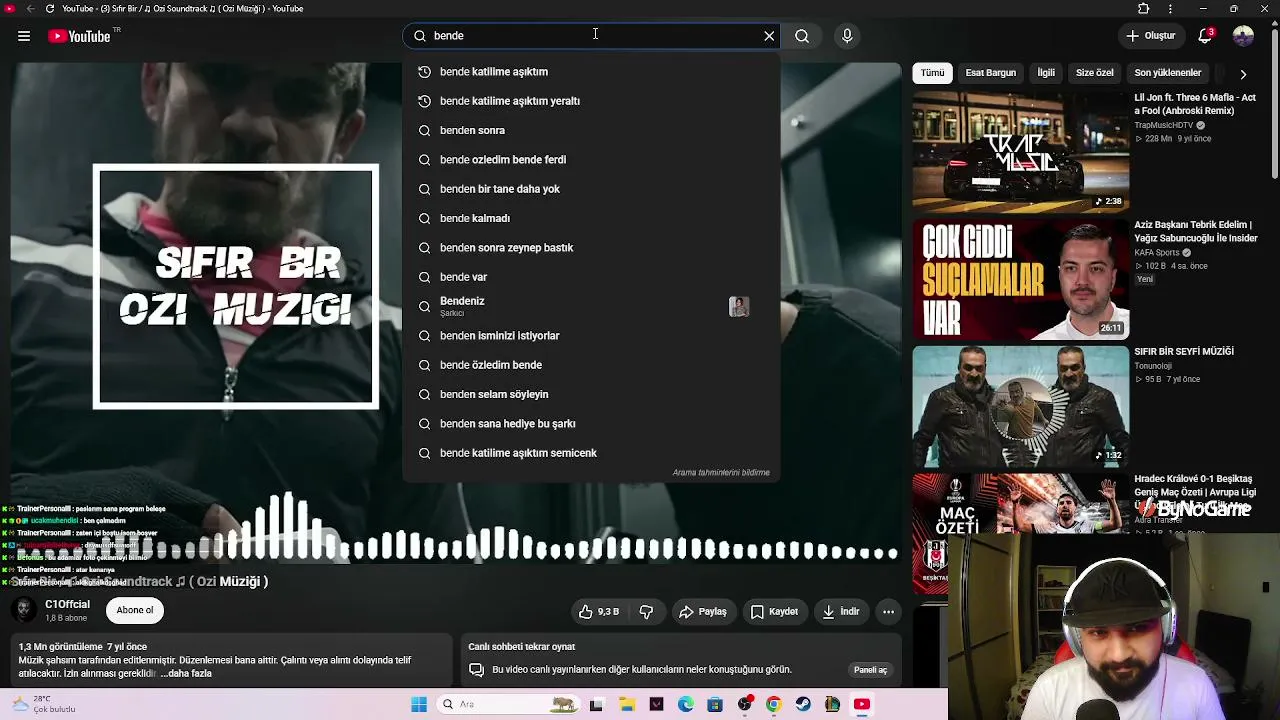Open File Explorer from taskbar
The height and width of the screenshot is (720, 1280).
tap(627, 704)
